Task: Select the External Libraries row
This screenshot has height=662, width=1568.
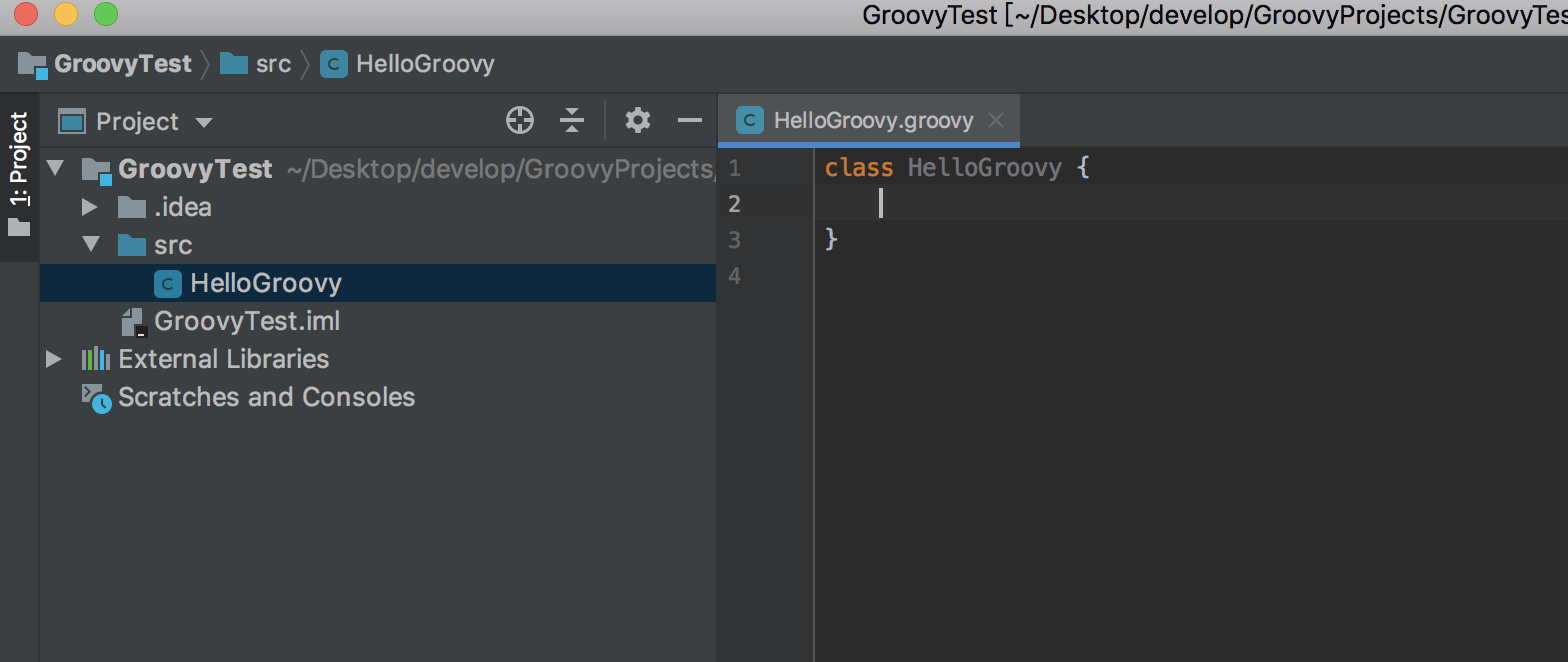Action: pos(378,359)
